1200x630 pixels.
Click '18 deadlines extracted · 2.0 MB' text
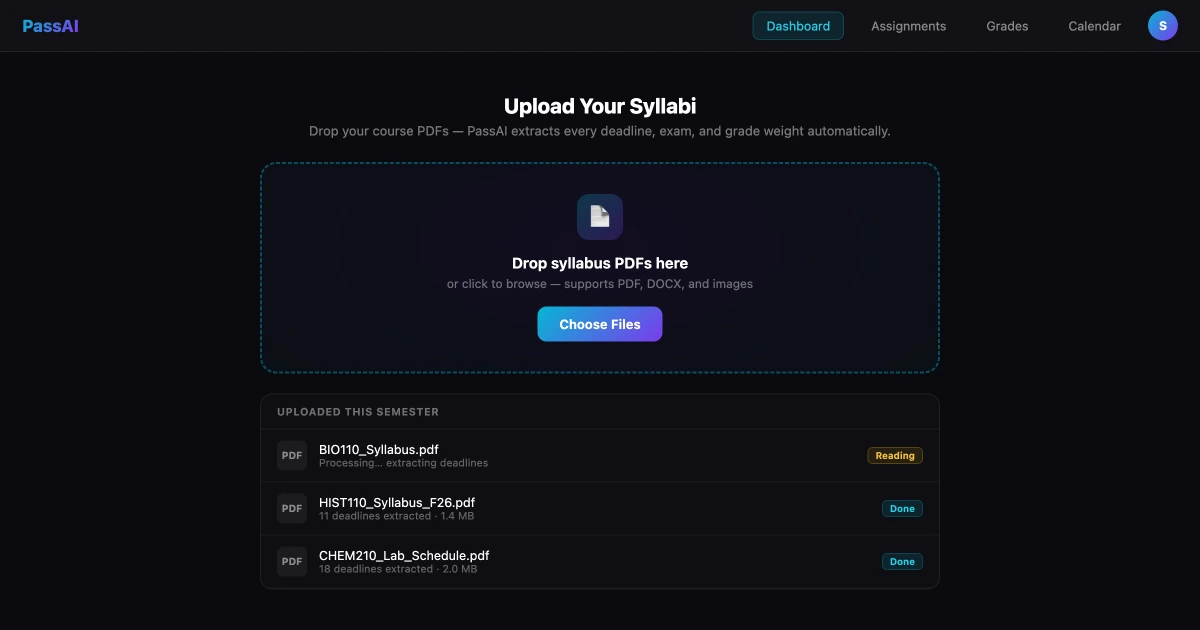click(x=398, y=569)
